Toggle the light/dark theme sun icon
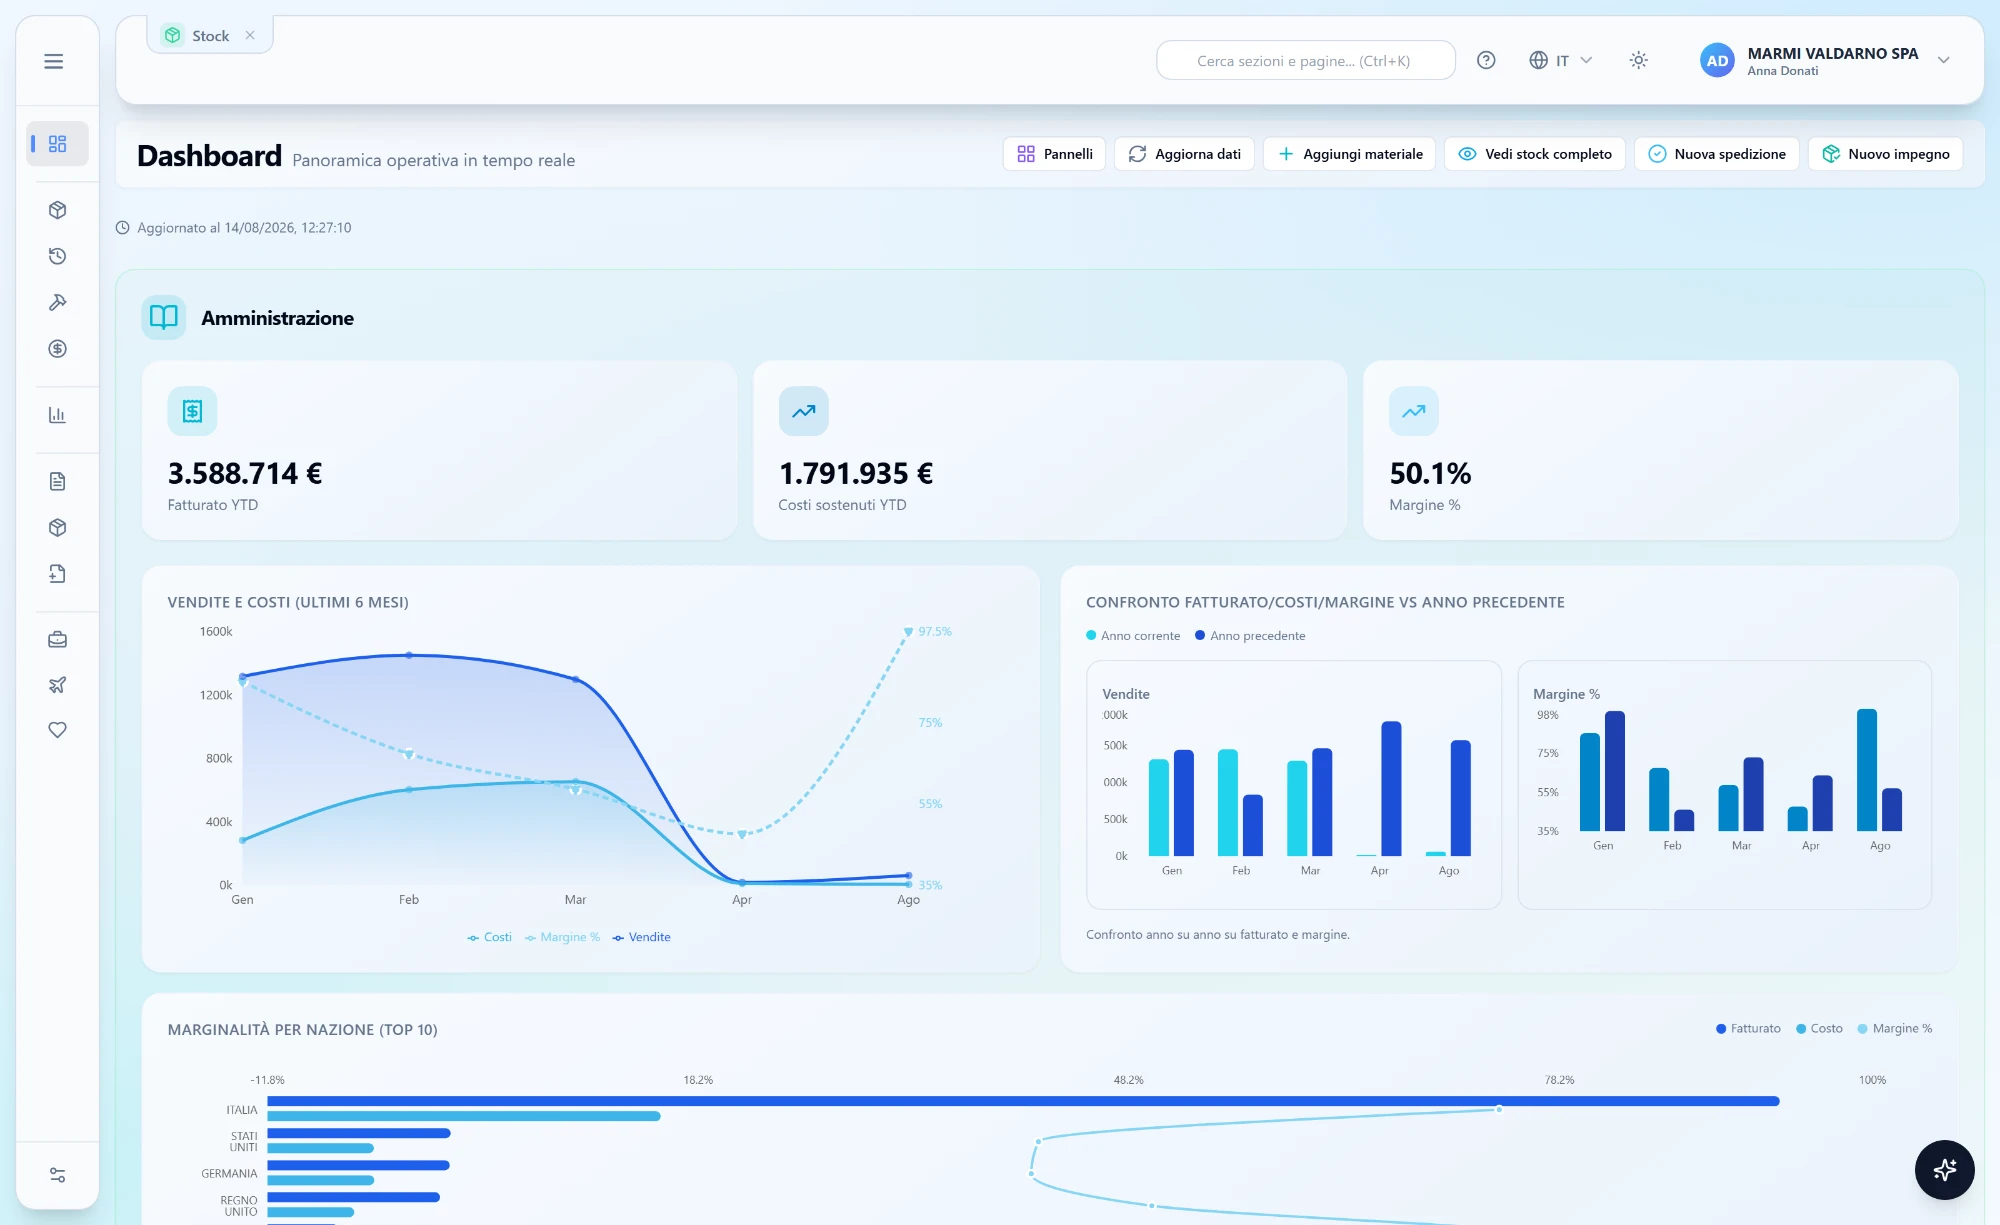This screenshot has width=2000, height=1225. pyautogui.click(x=1638, y=60)
